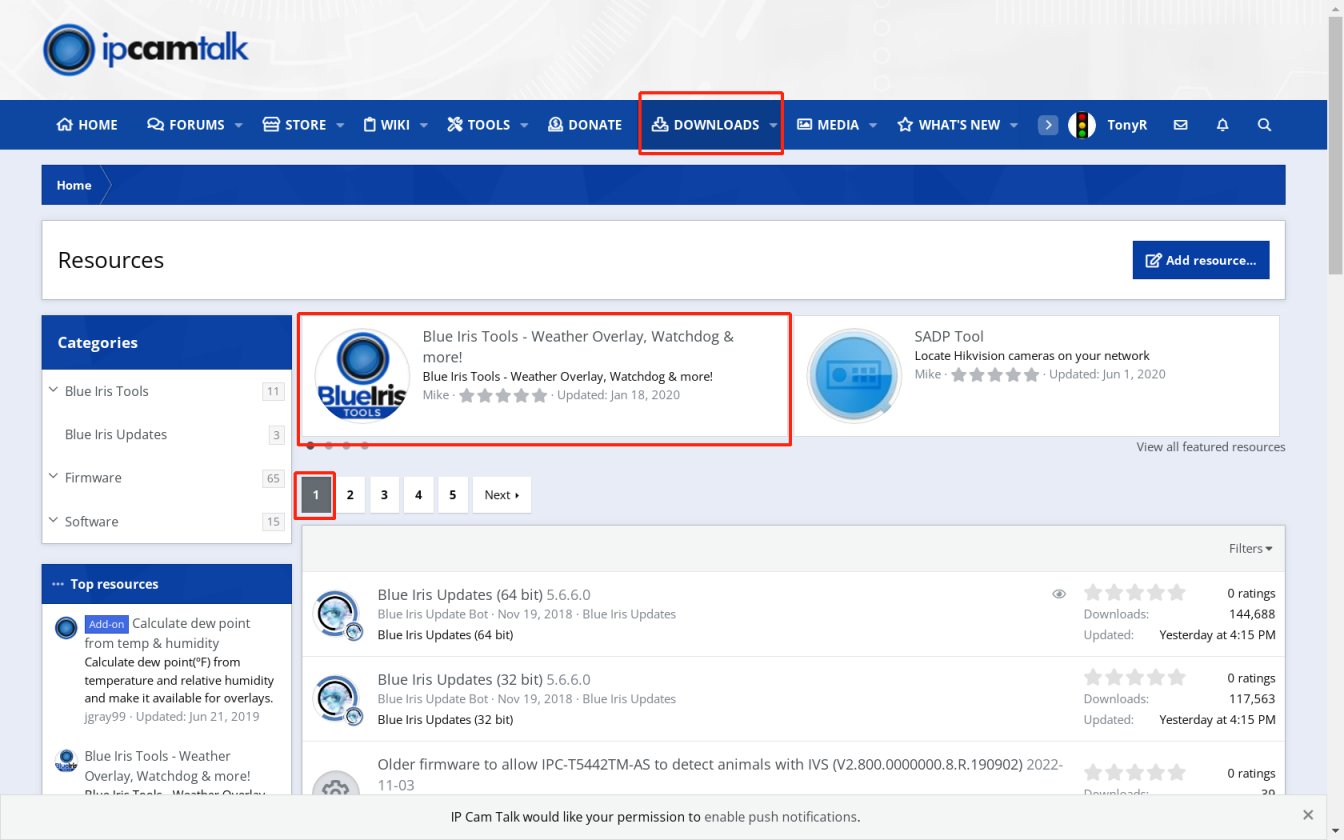Go to page 4
The width and height of the screenshot is (1344, 840).
(x=418, y=495)
